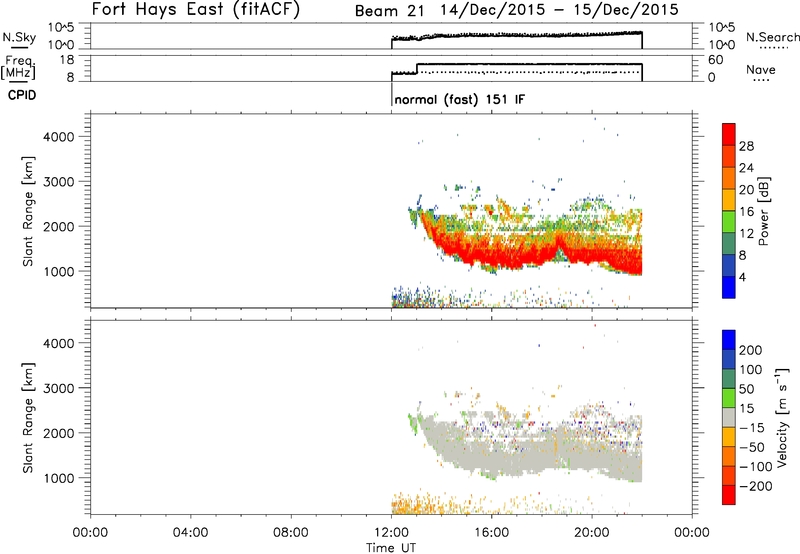This screenshot has width=800, height=554.
Task: Click the 'CPID' label
Action: (x=22, y=95)
